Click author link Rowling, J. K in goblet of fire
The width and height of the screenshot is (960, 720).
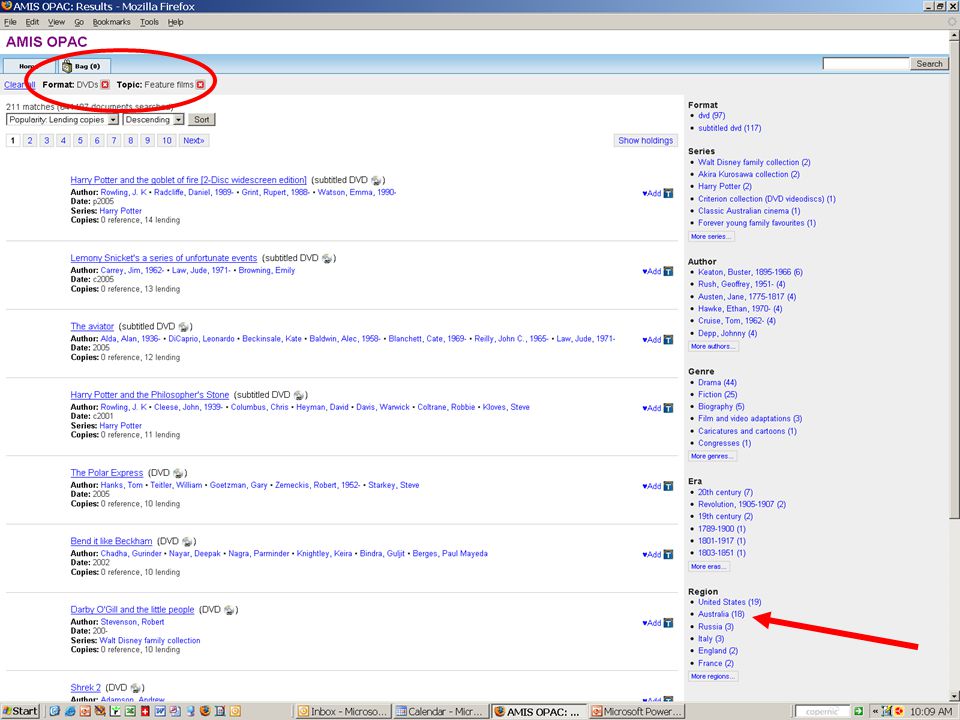(124, 192)
